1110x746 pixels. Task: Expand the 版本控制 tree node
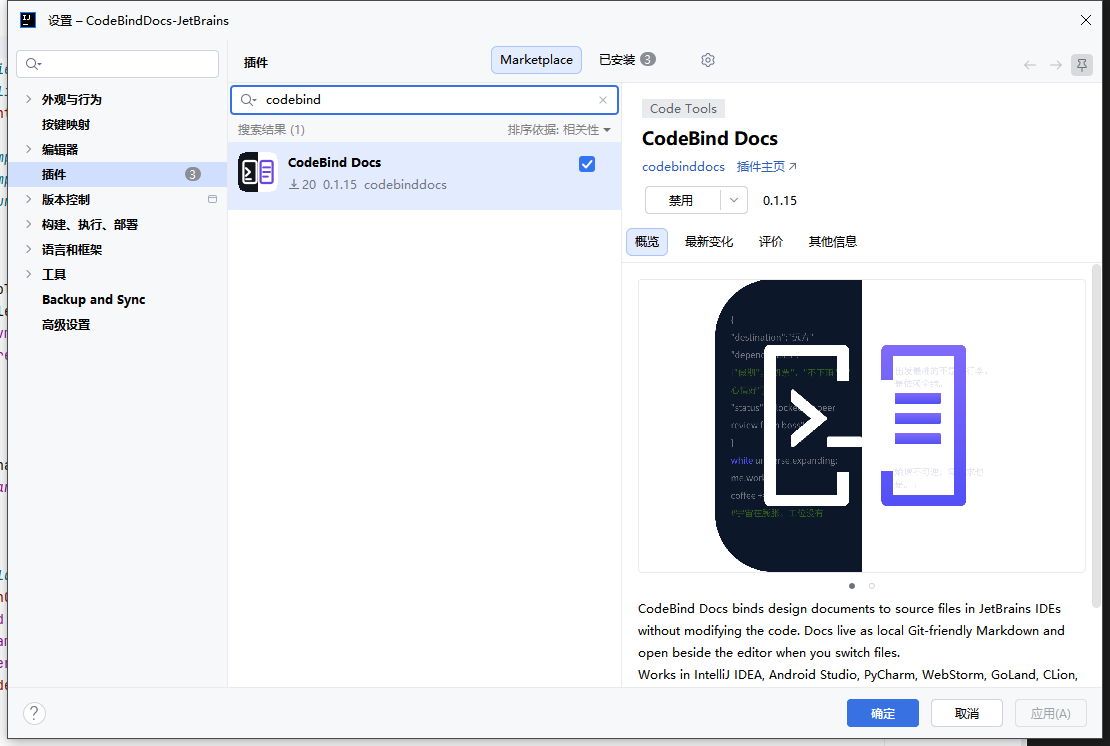28,200
